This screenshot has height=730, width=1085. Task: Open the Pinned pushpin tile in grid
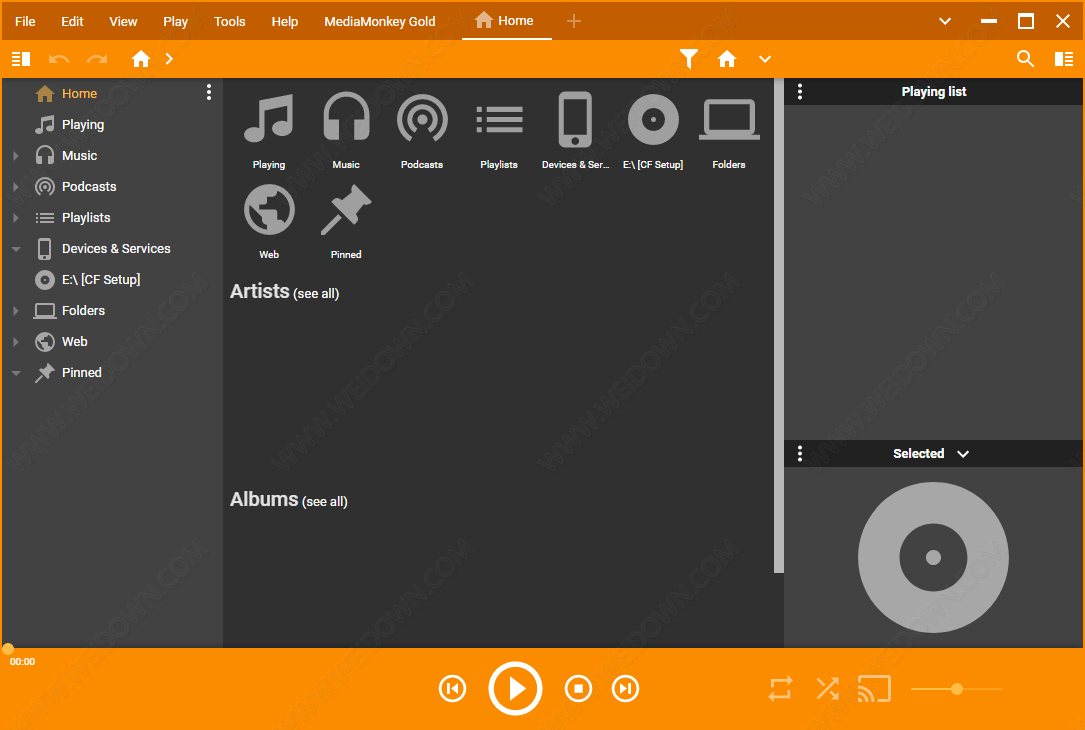tap(346, 220)
